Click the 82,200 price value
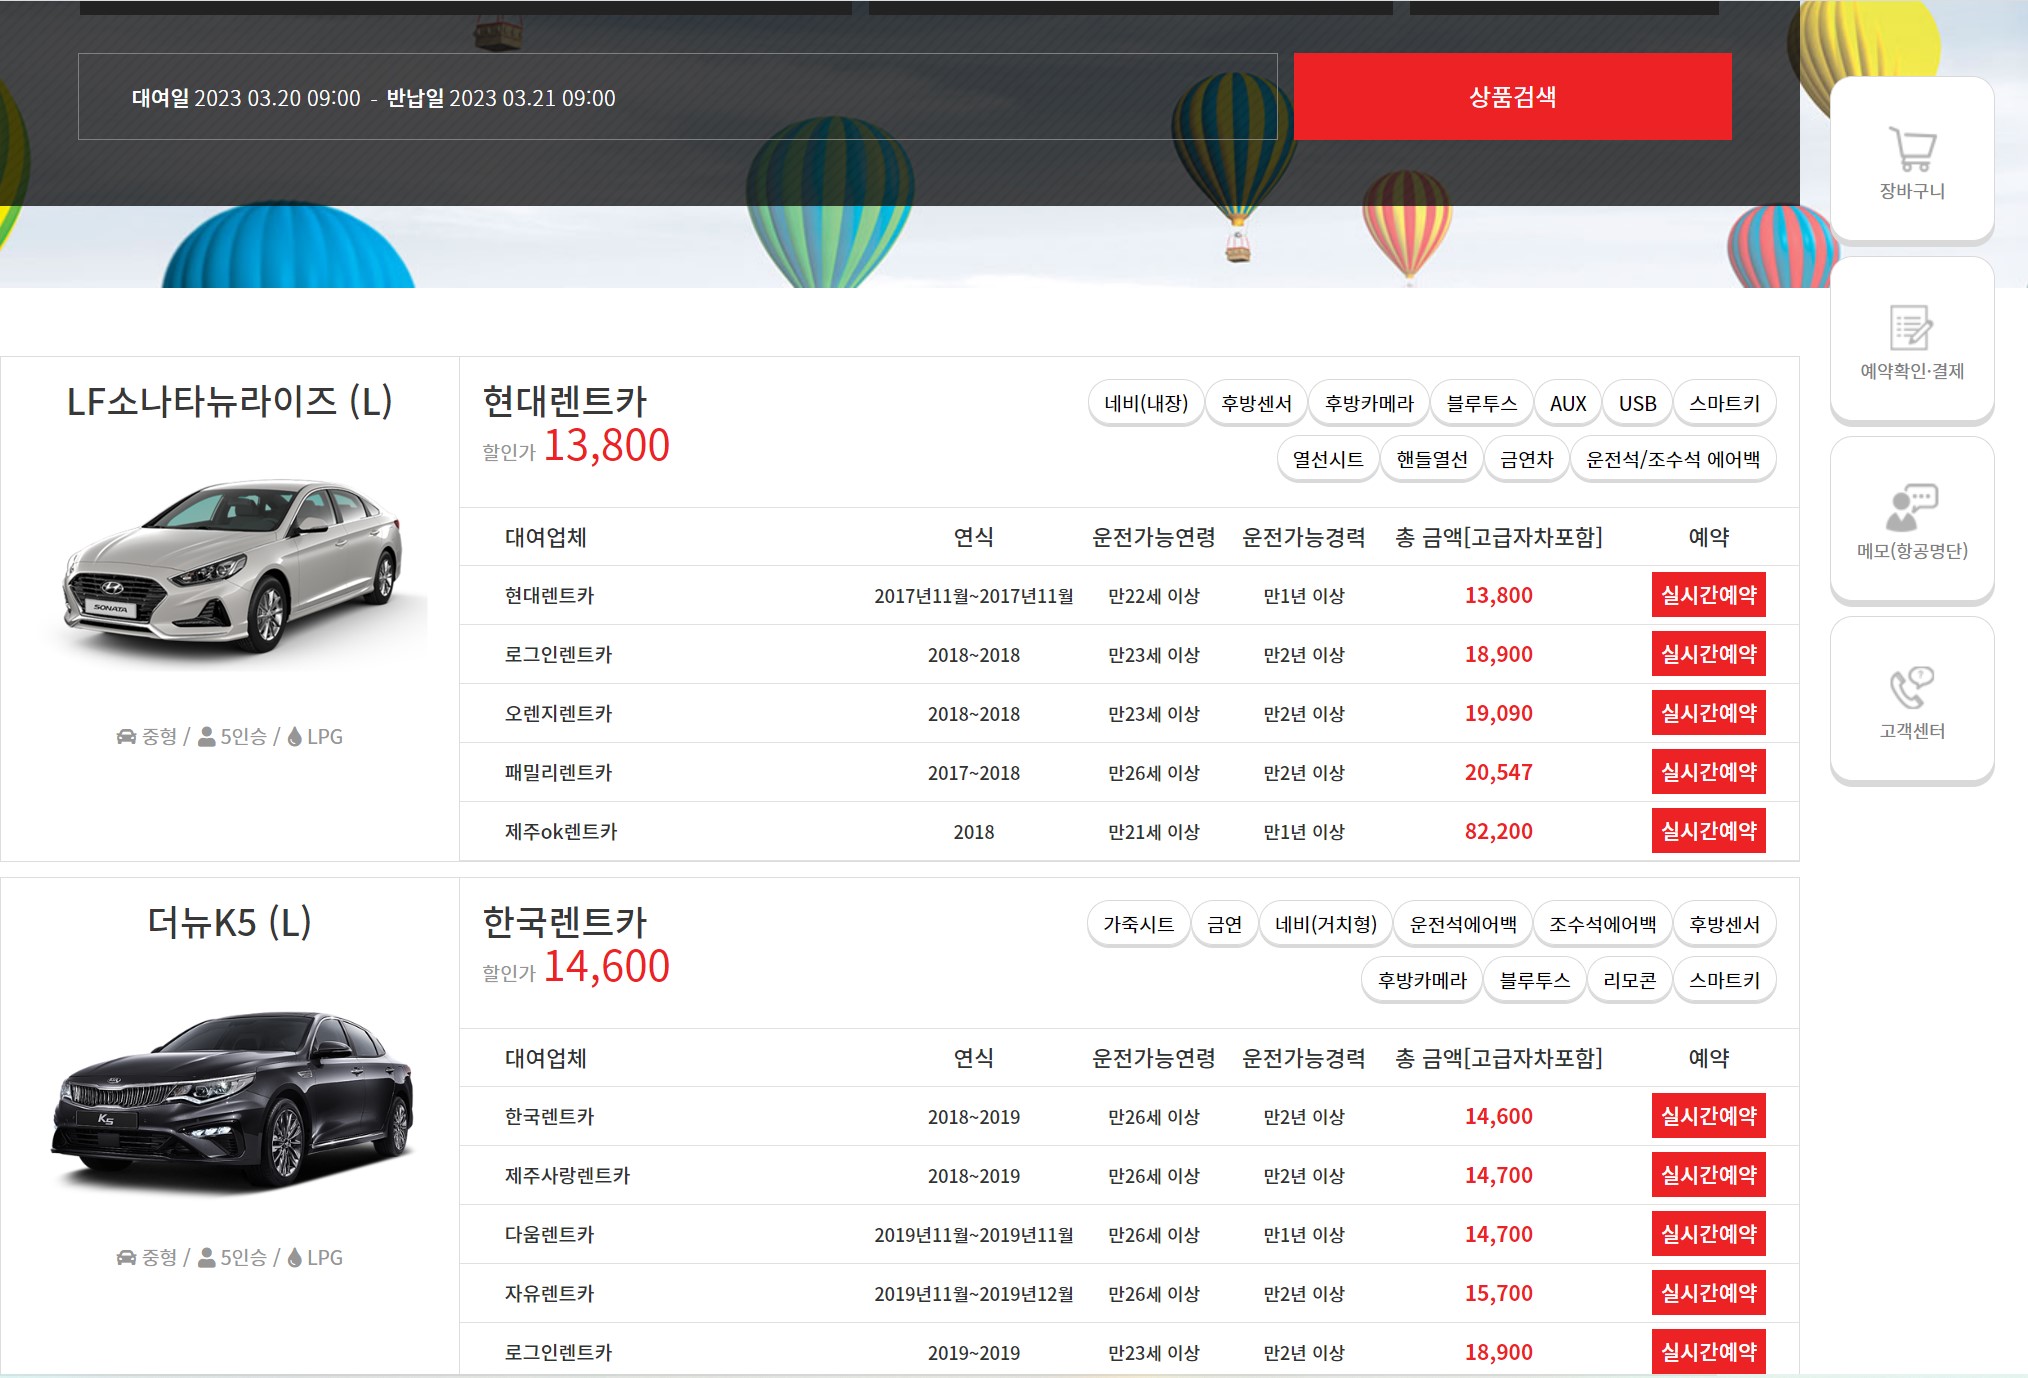The width and height of the screenshot is (2028, 1378). [1498, 832]
